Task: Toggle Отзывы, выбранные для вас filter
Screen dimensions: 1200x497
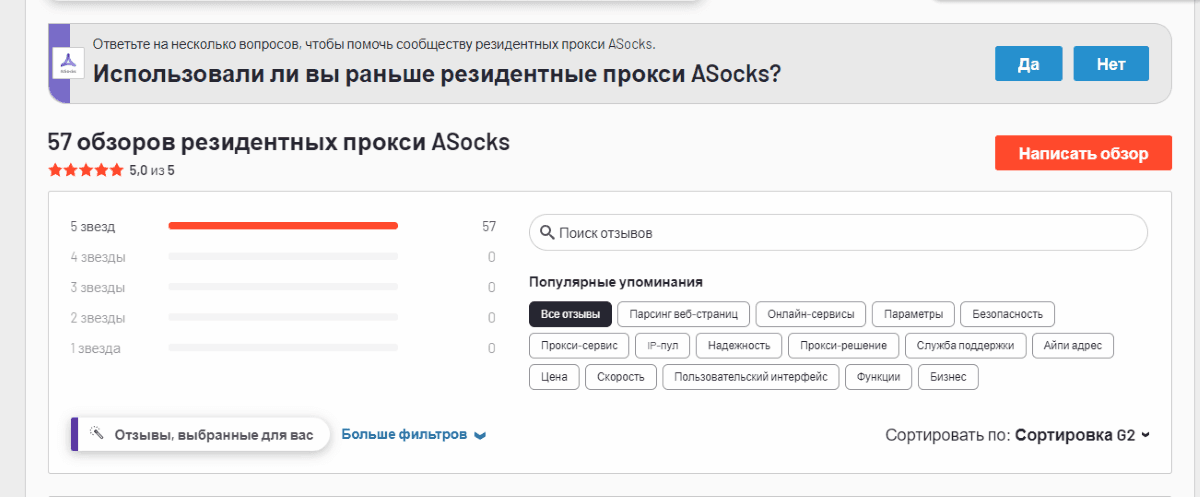Action: (200, 435)
